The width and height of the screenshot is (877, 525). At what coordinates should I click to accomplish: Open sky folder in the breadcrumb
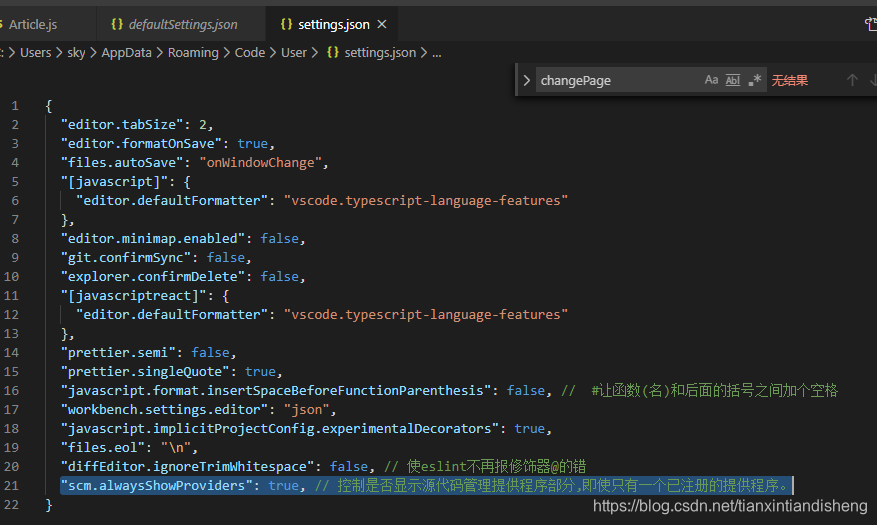point(76,53)
